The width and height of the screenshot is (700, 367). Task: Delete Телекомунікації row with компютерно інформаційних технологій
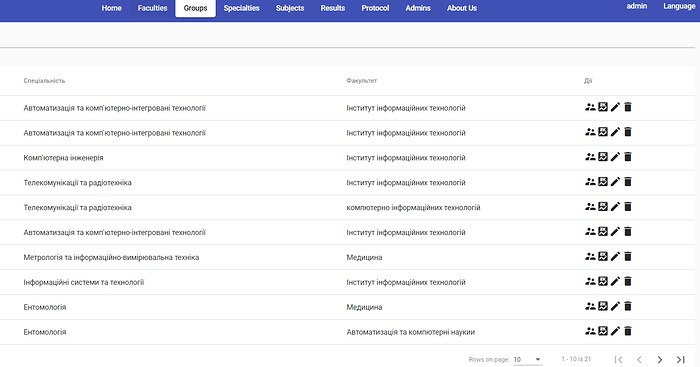tap(628, 207)
